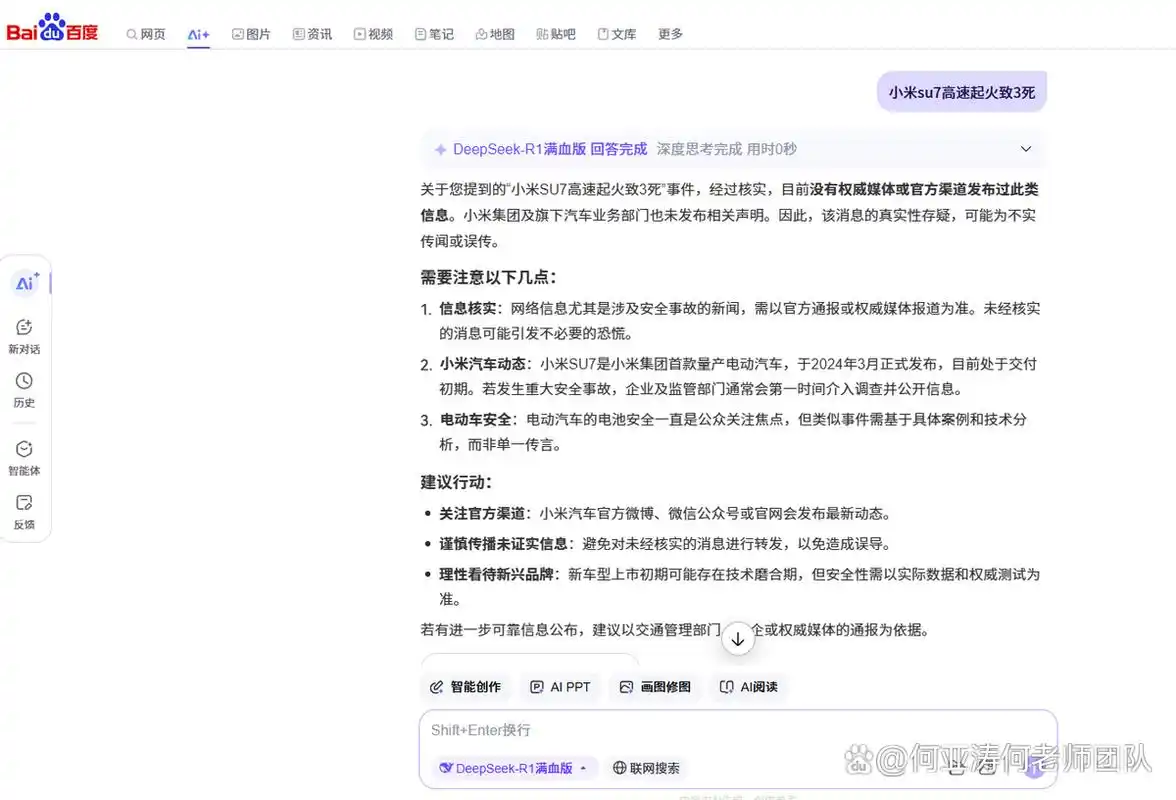Switch to the 视频 video tab
Image resolution: width=1176 pixels, height=800 pixels.
tap(373, 33)
